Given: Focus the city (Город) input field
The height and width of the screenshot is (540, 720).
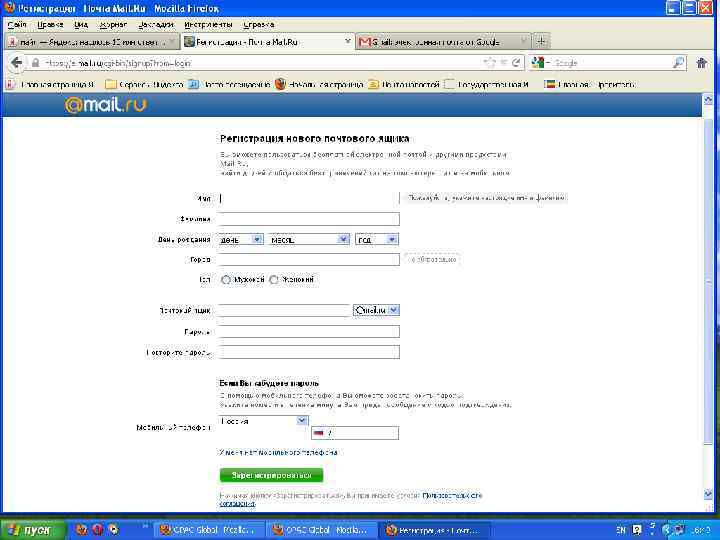Looking at the screenshot, I should 309,259.
